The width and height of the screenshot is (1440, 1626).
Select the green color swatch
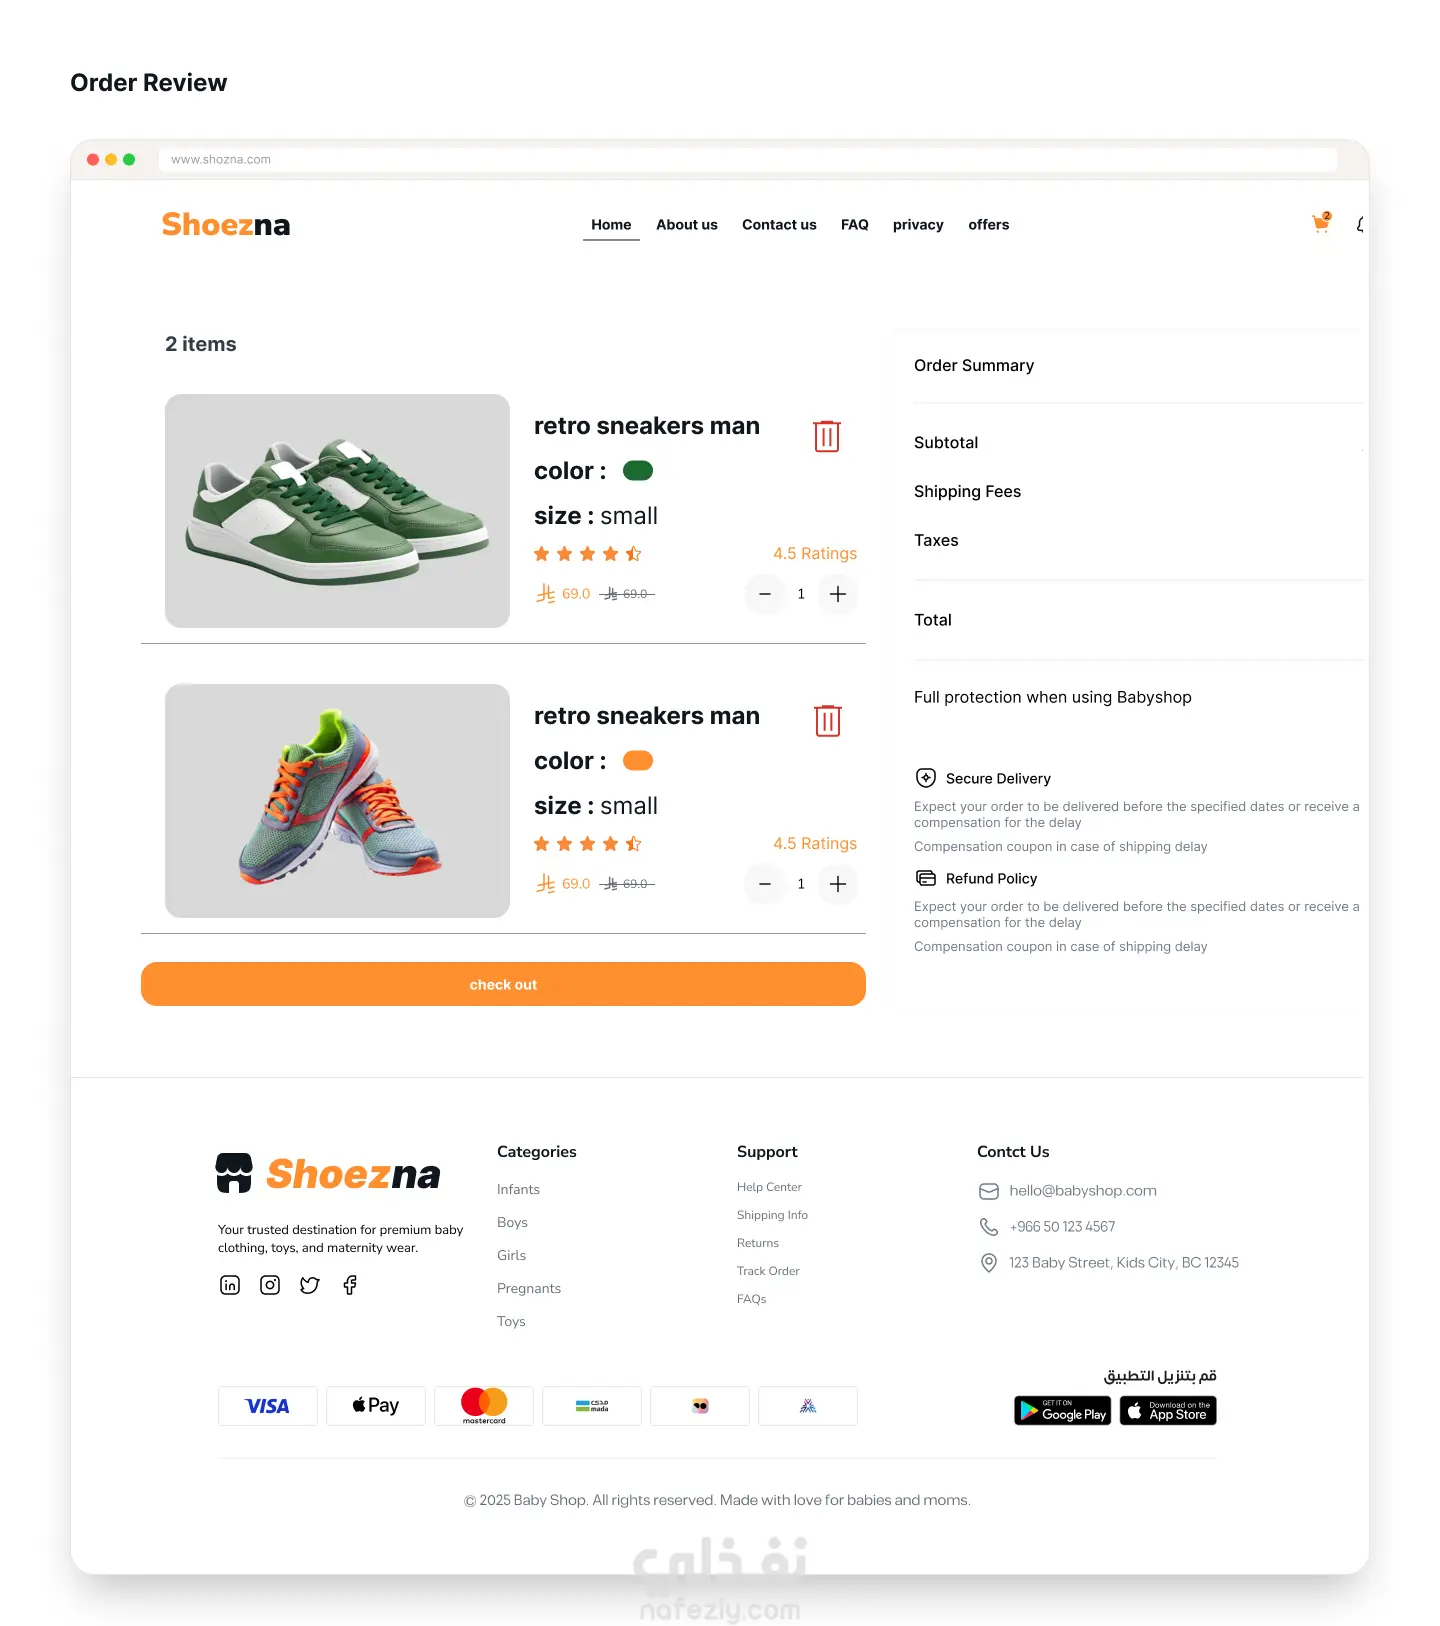[x=638, y=470]
